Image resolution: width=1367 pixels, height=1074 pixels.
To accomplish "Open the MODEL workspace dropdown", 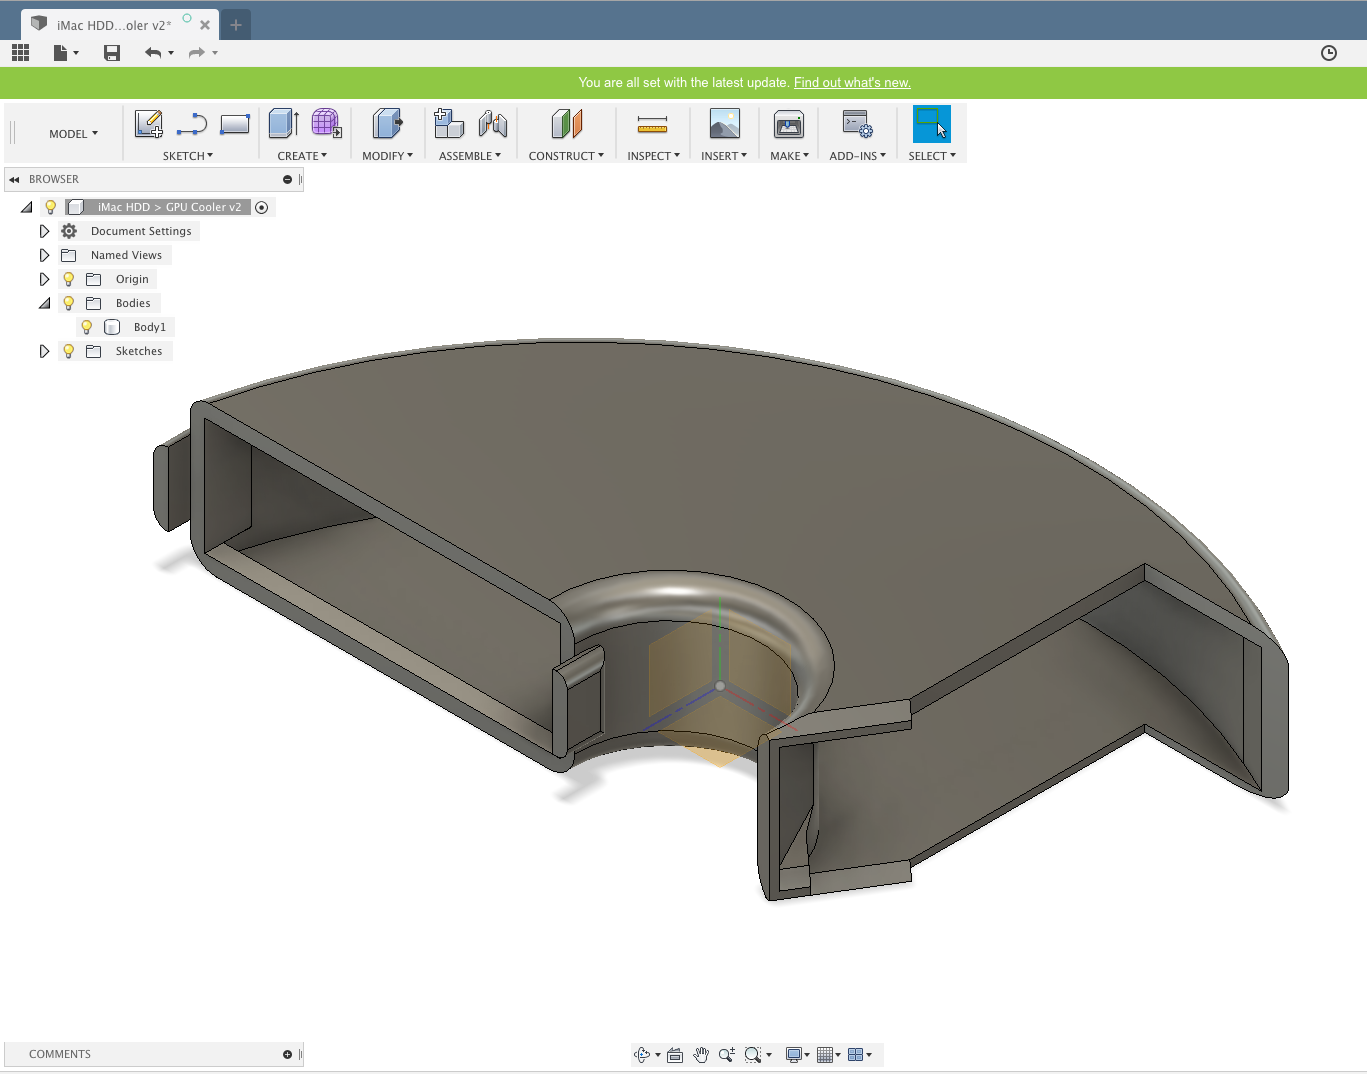I will (x=73, y=134).
